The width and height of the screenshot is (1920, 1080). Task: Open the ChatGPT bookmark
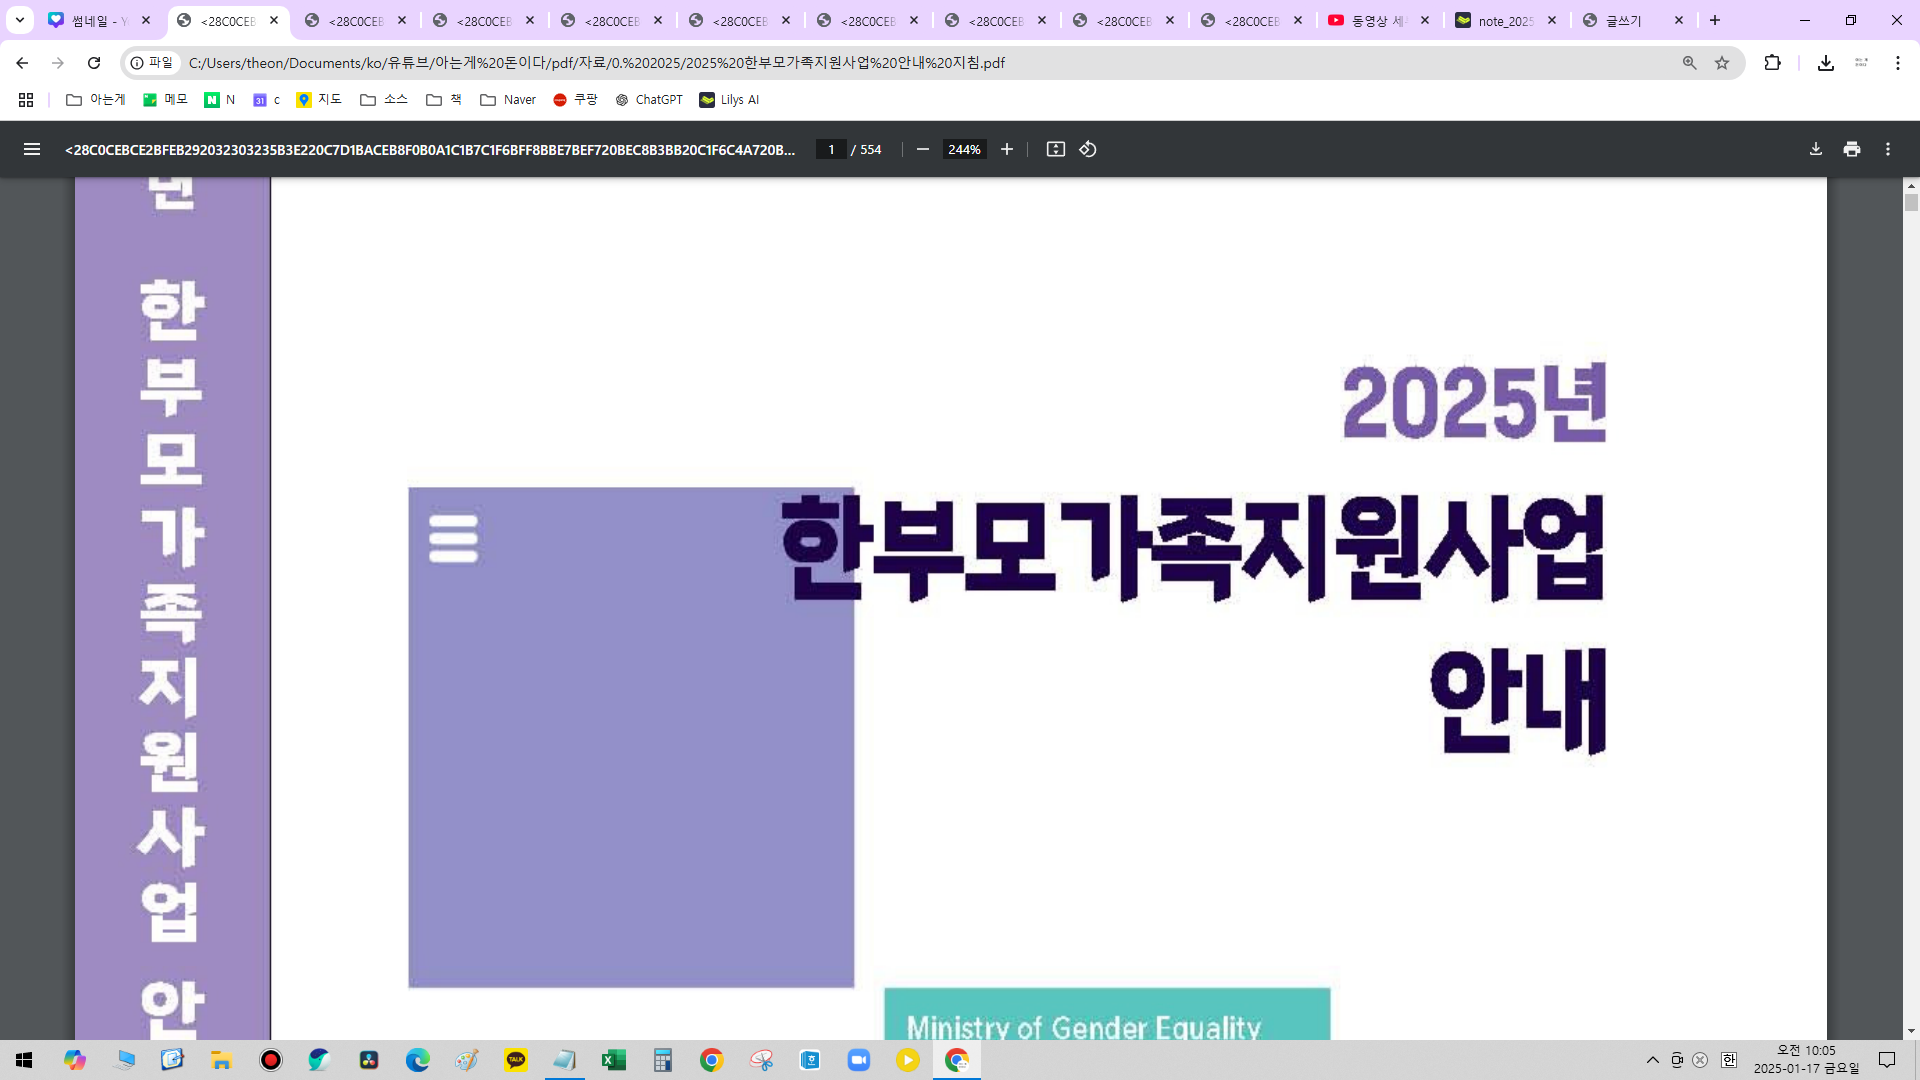click(649, 100)
